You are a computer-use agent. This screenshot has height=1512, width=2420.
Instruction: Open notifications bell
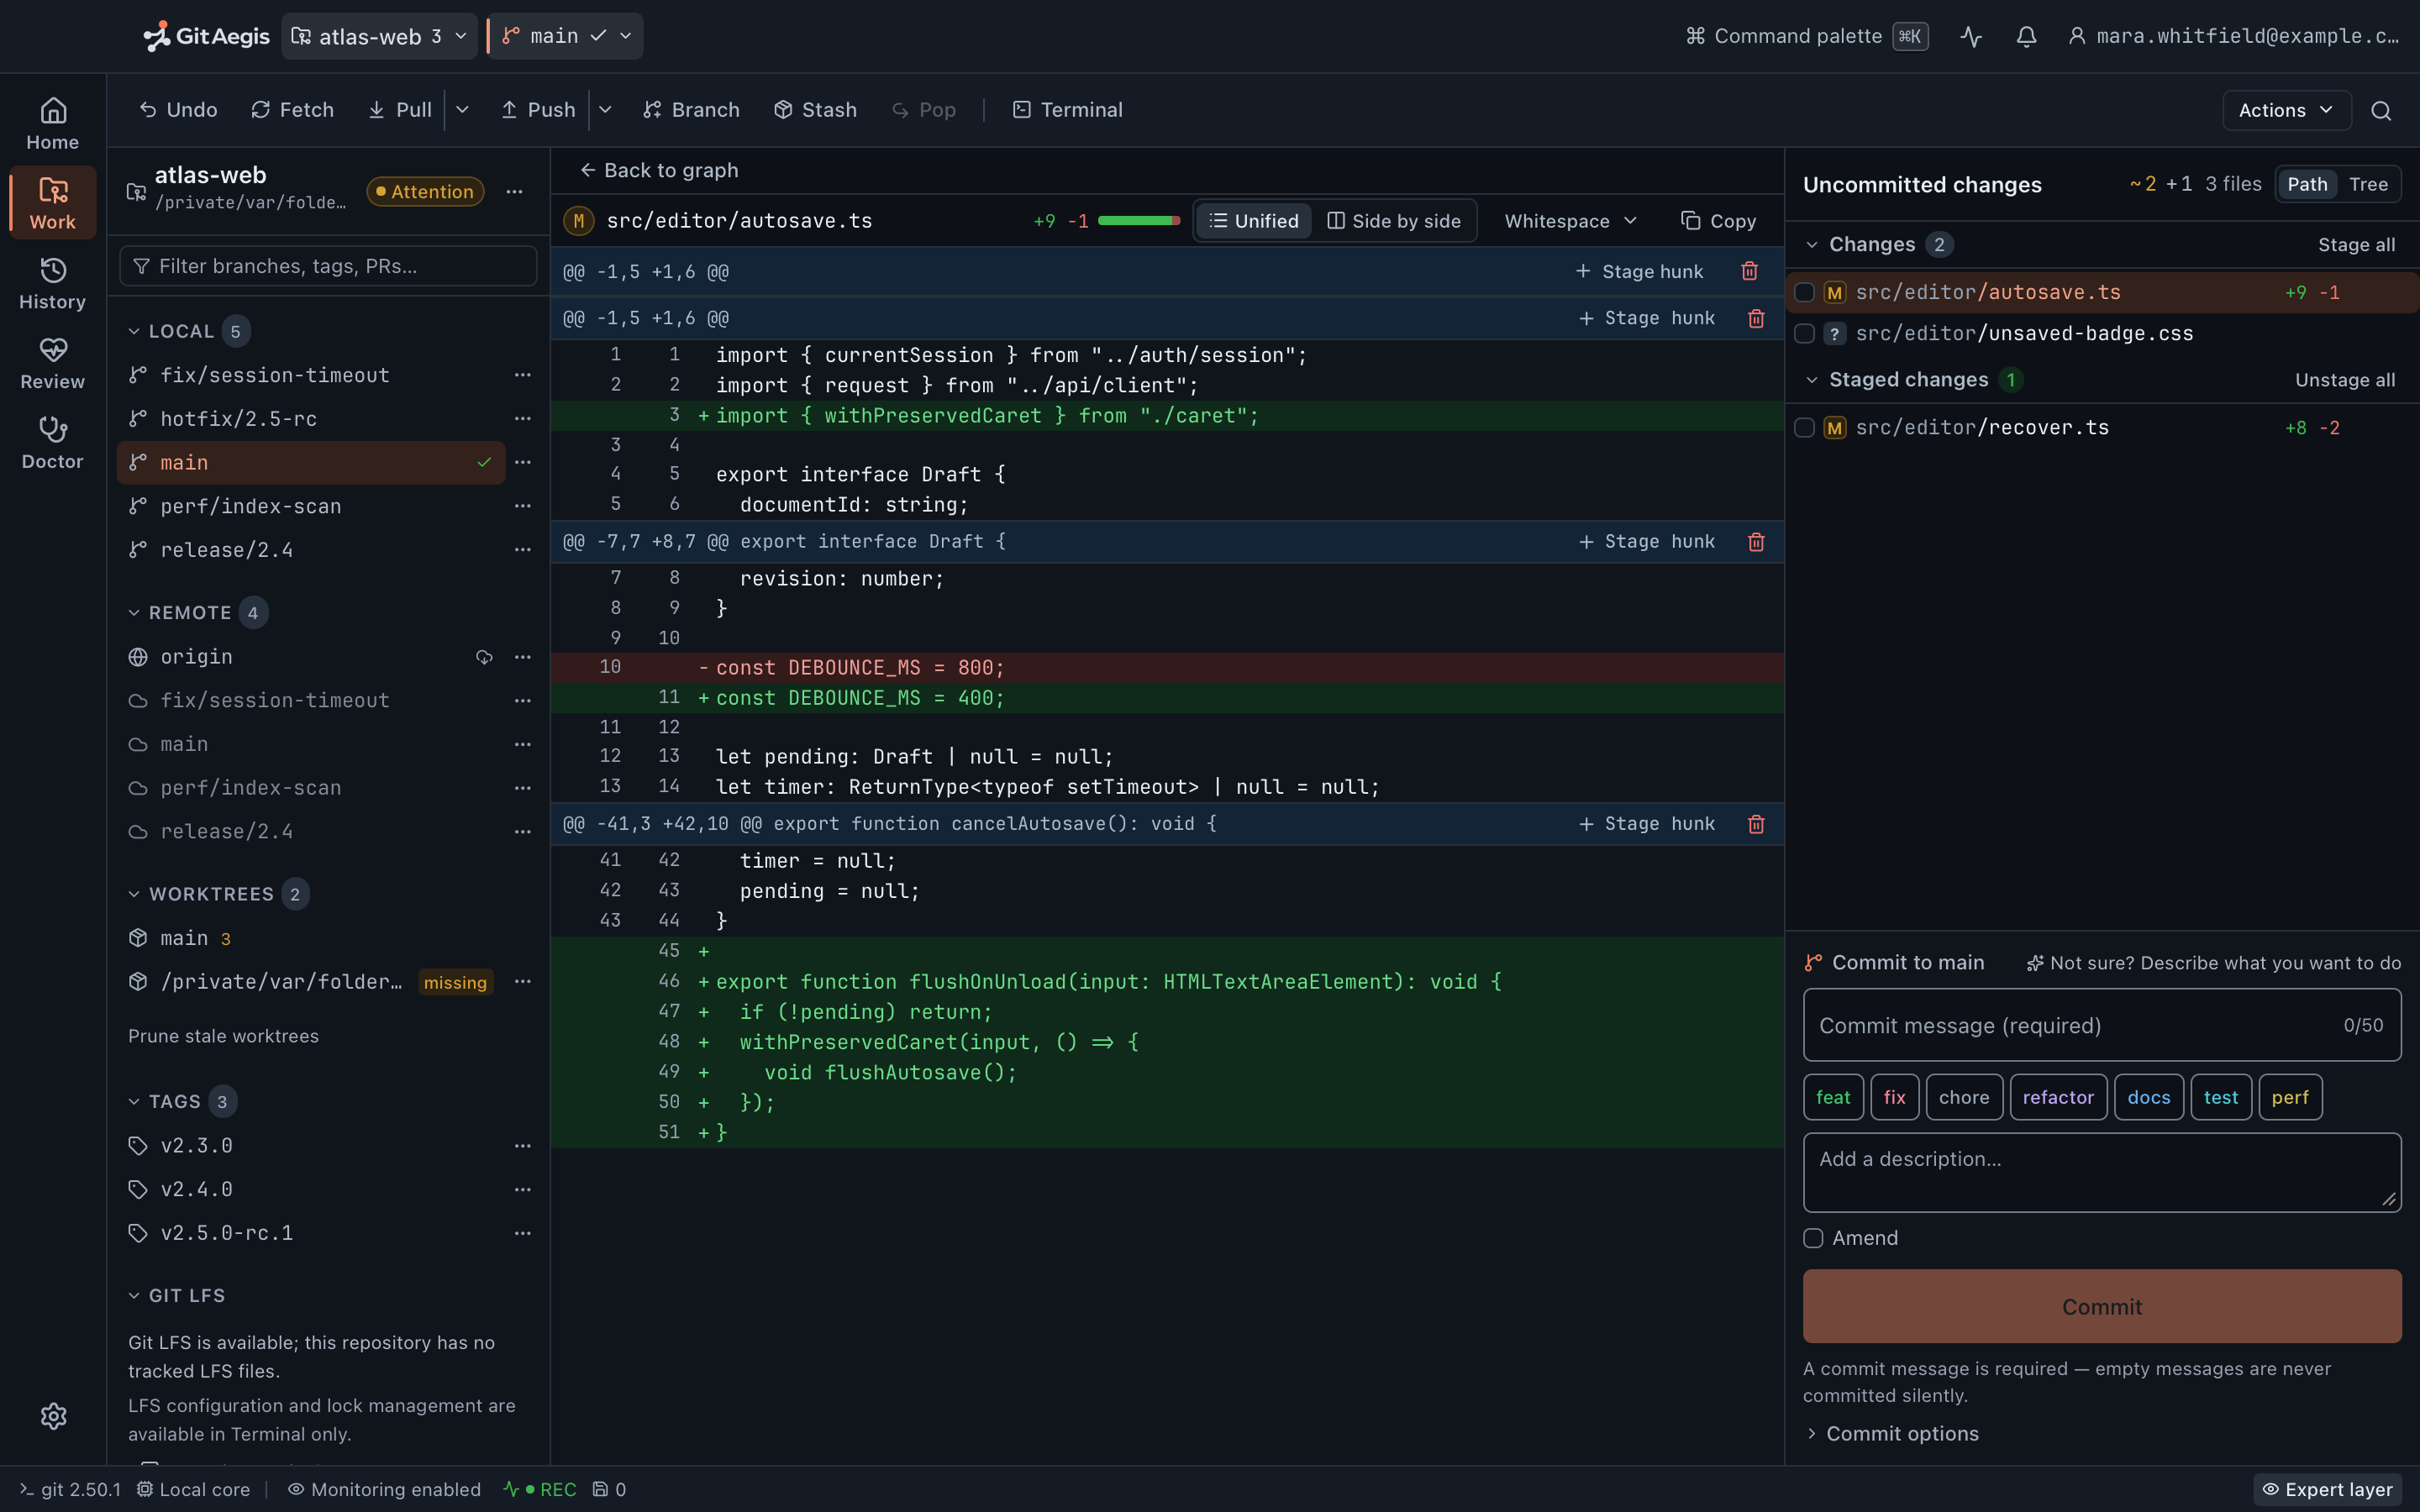tap(2026, 36)
